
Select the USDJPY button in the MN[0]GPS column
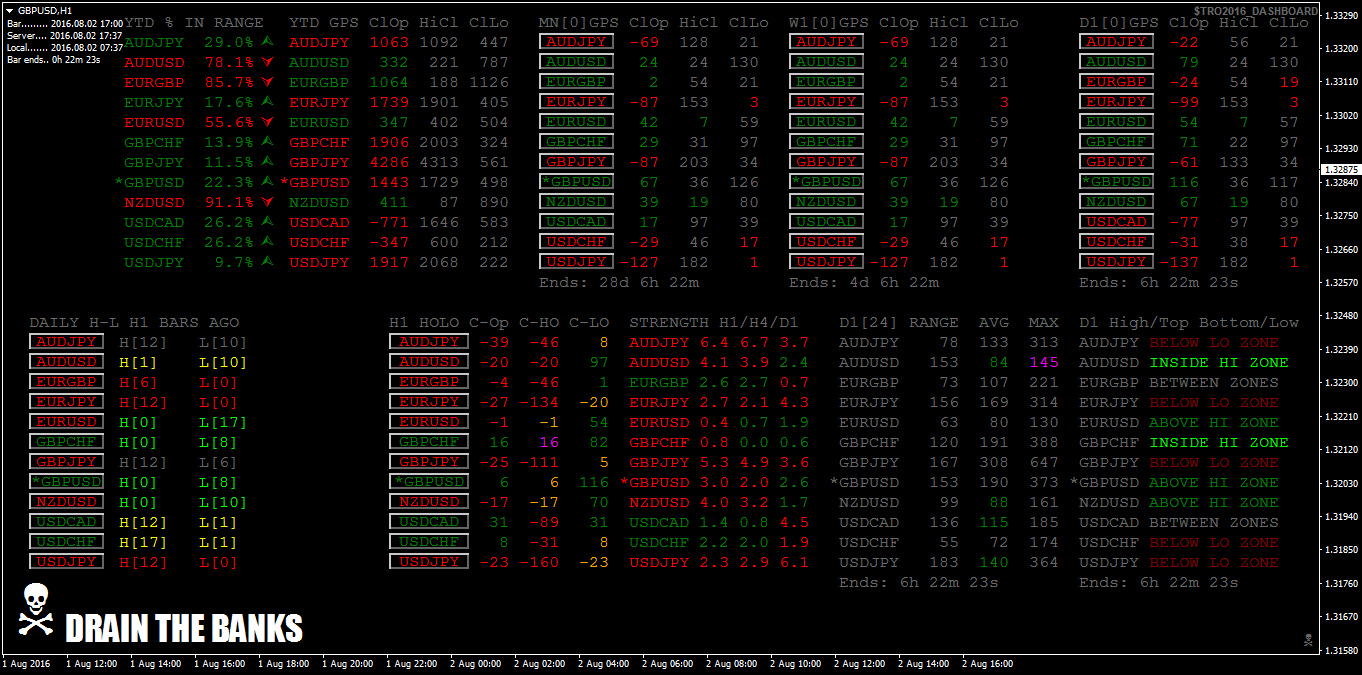pos(576,262)
